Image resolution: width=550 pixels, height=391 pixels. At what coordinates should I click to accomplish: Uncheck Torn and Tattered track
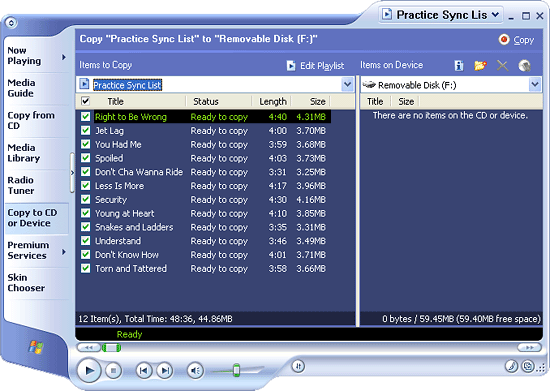tap(85, 268)
